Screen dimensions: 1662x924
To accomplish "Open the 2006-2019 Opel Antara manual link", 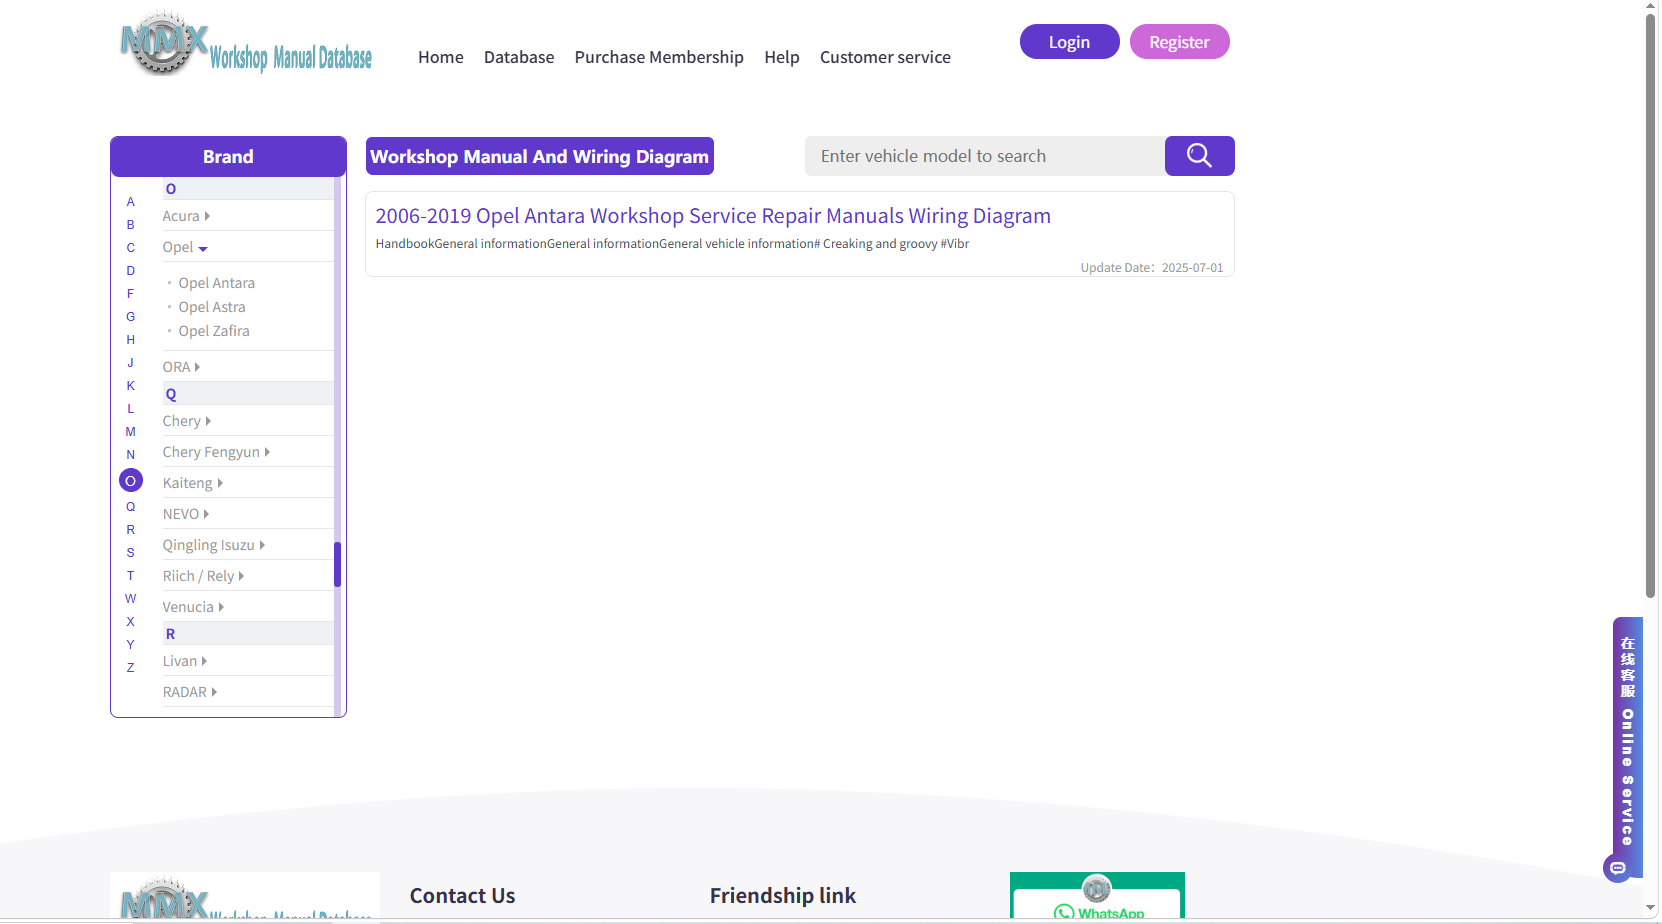I will 713,216.
